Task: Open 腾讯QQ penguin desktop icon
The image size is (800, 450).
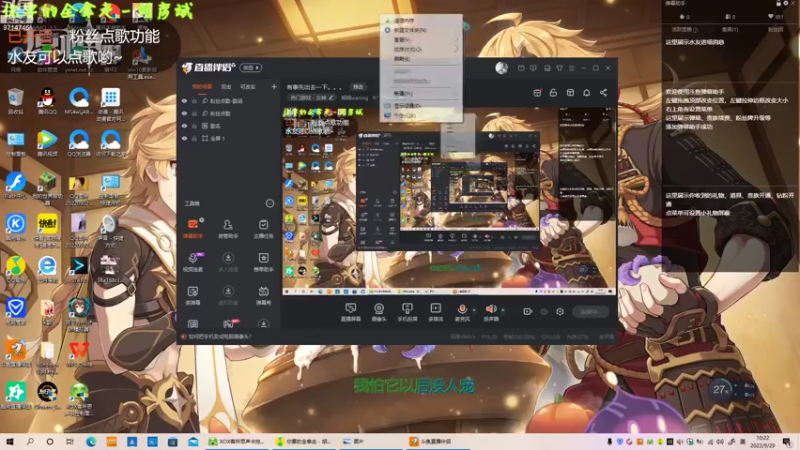Action: tap(47, 101)
